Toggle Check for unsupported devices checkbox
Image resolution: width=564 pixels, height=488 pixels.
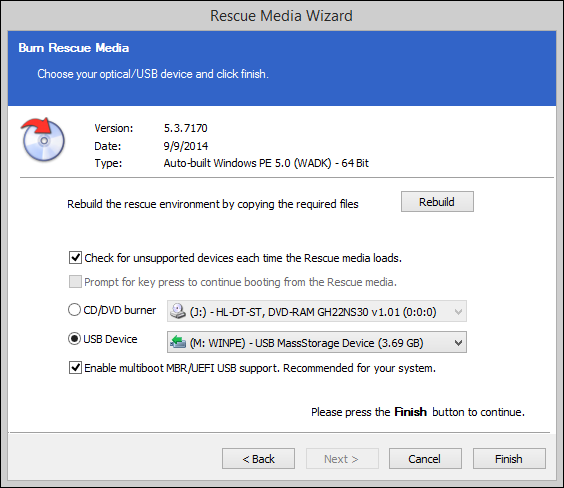(x=75, y=258)
